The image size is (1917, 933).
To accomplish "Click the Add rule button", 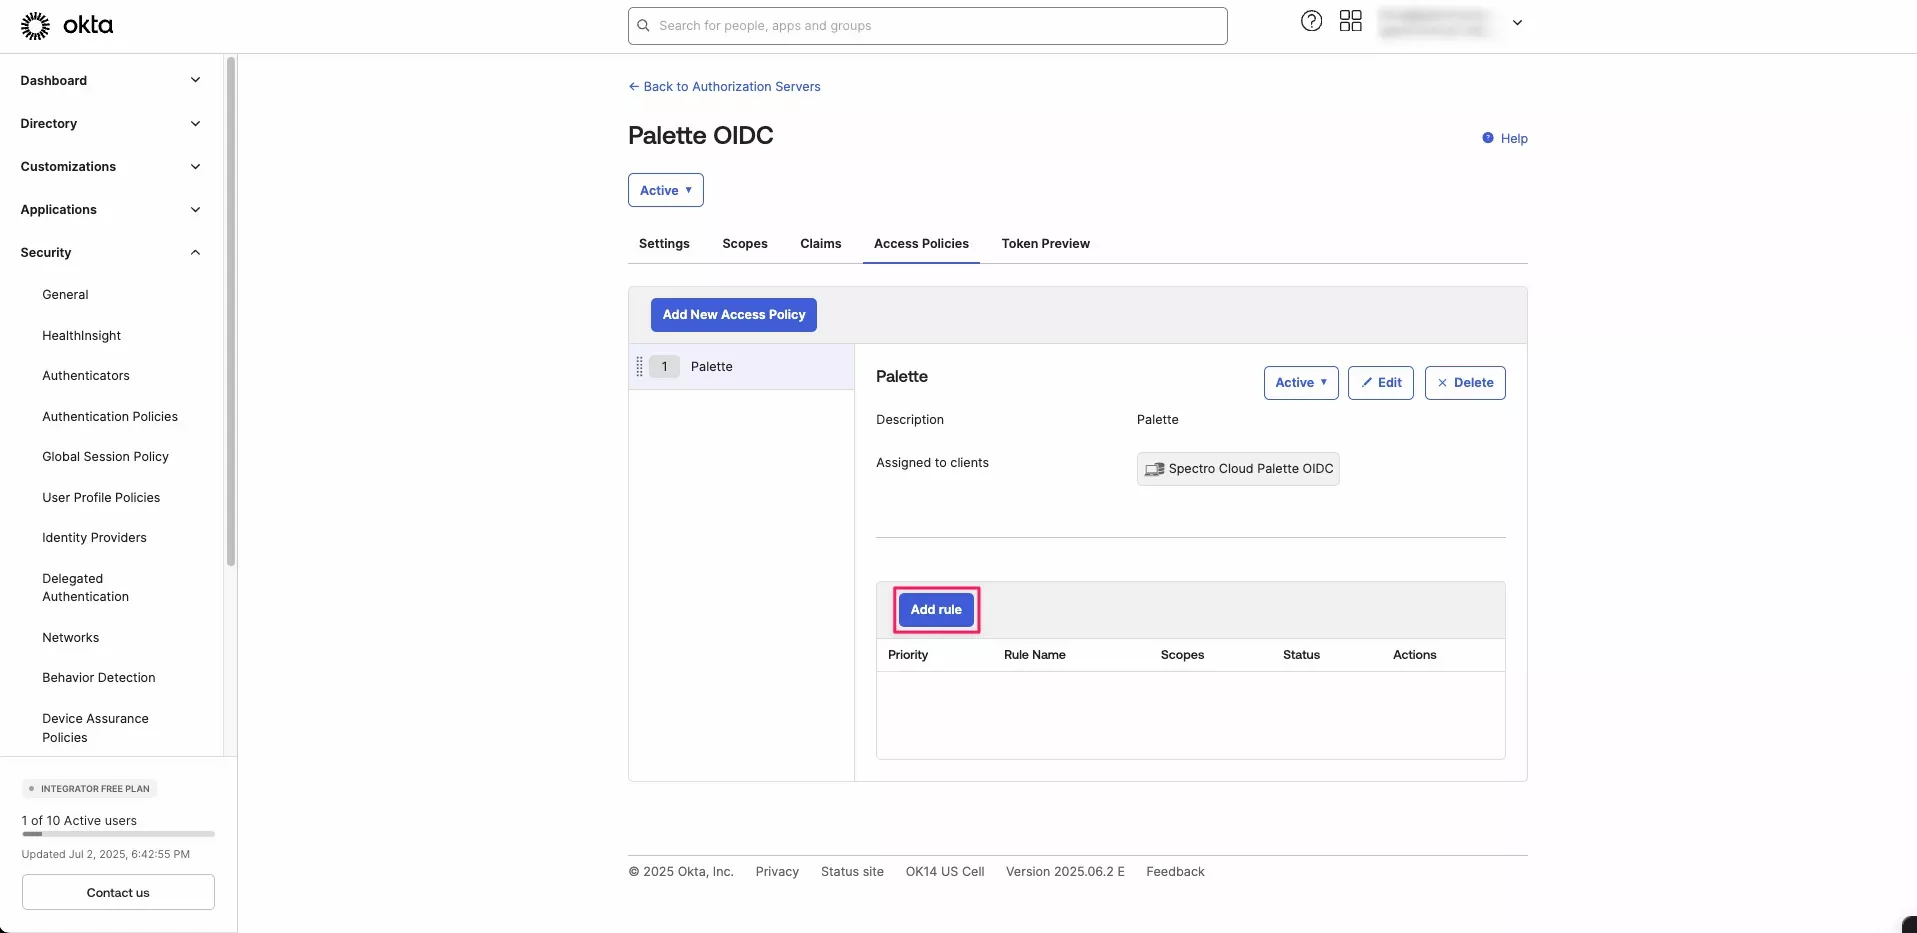I will point(936,610).
